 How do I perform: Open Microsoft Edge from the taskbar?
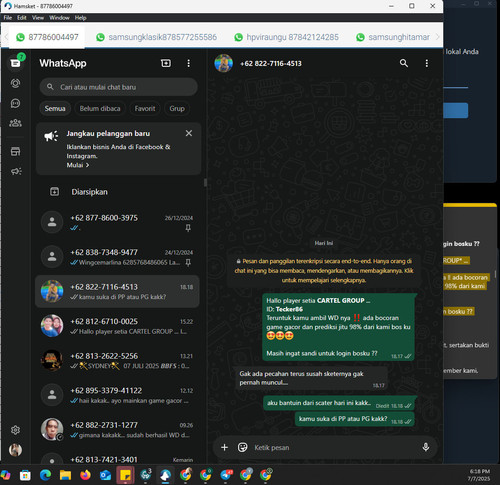tap(45, 475)
